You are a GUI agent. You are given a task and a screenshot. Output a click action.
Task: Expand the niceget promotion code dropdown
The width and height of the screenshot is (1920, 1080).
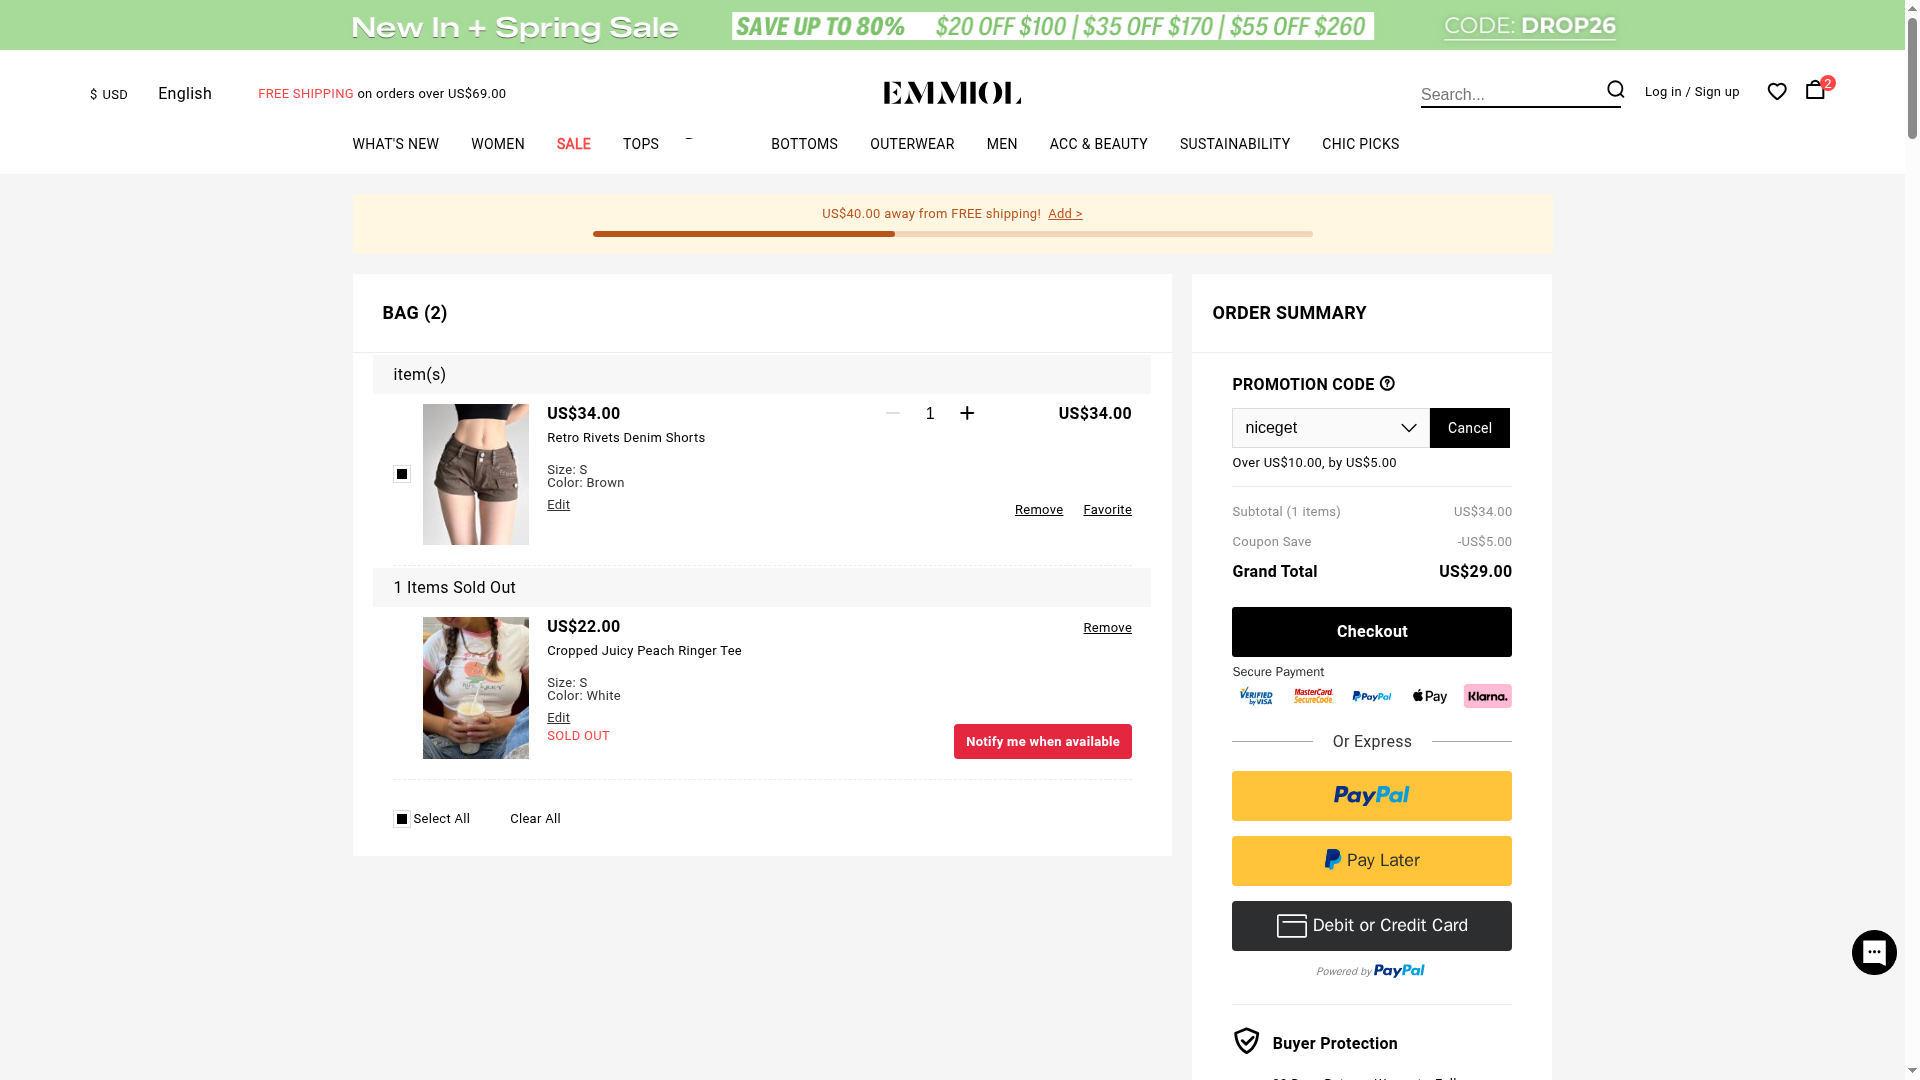pos(1408,428)
